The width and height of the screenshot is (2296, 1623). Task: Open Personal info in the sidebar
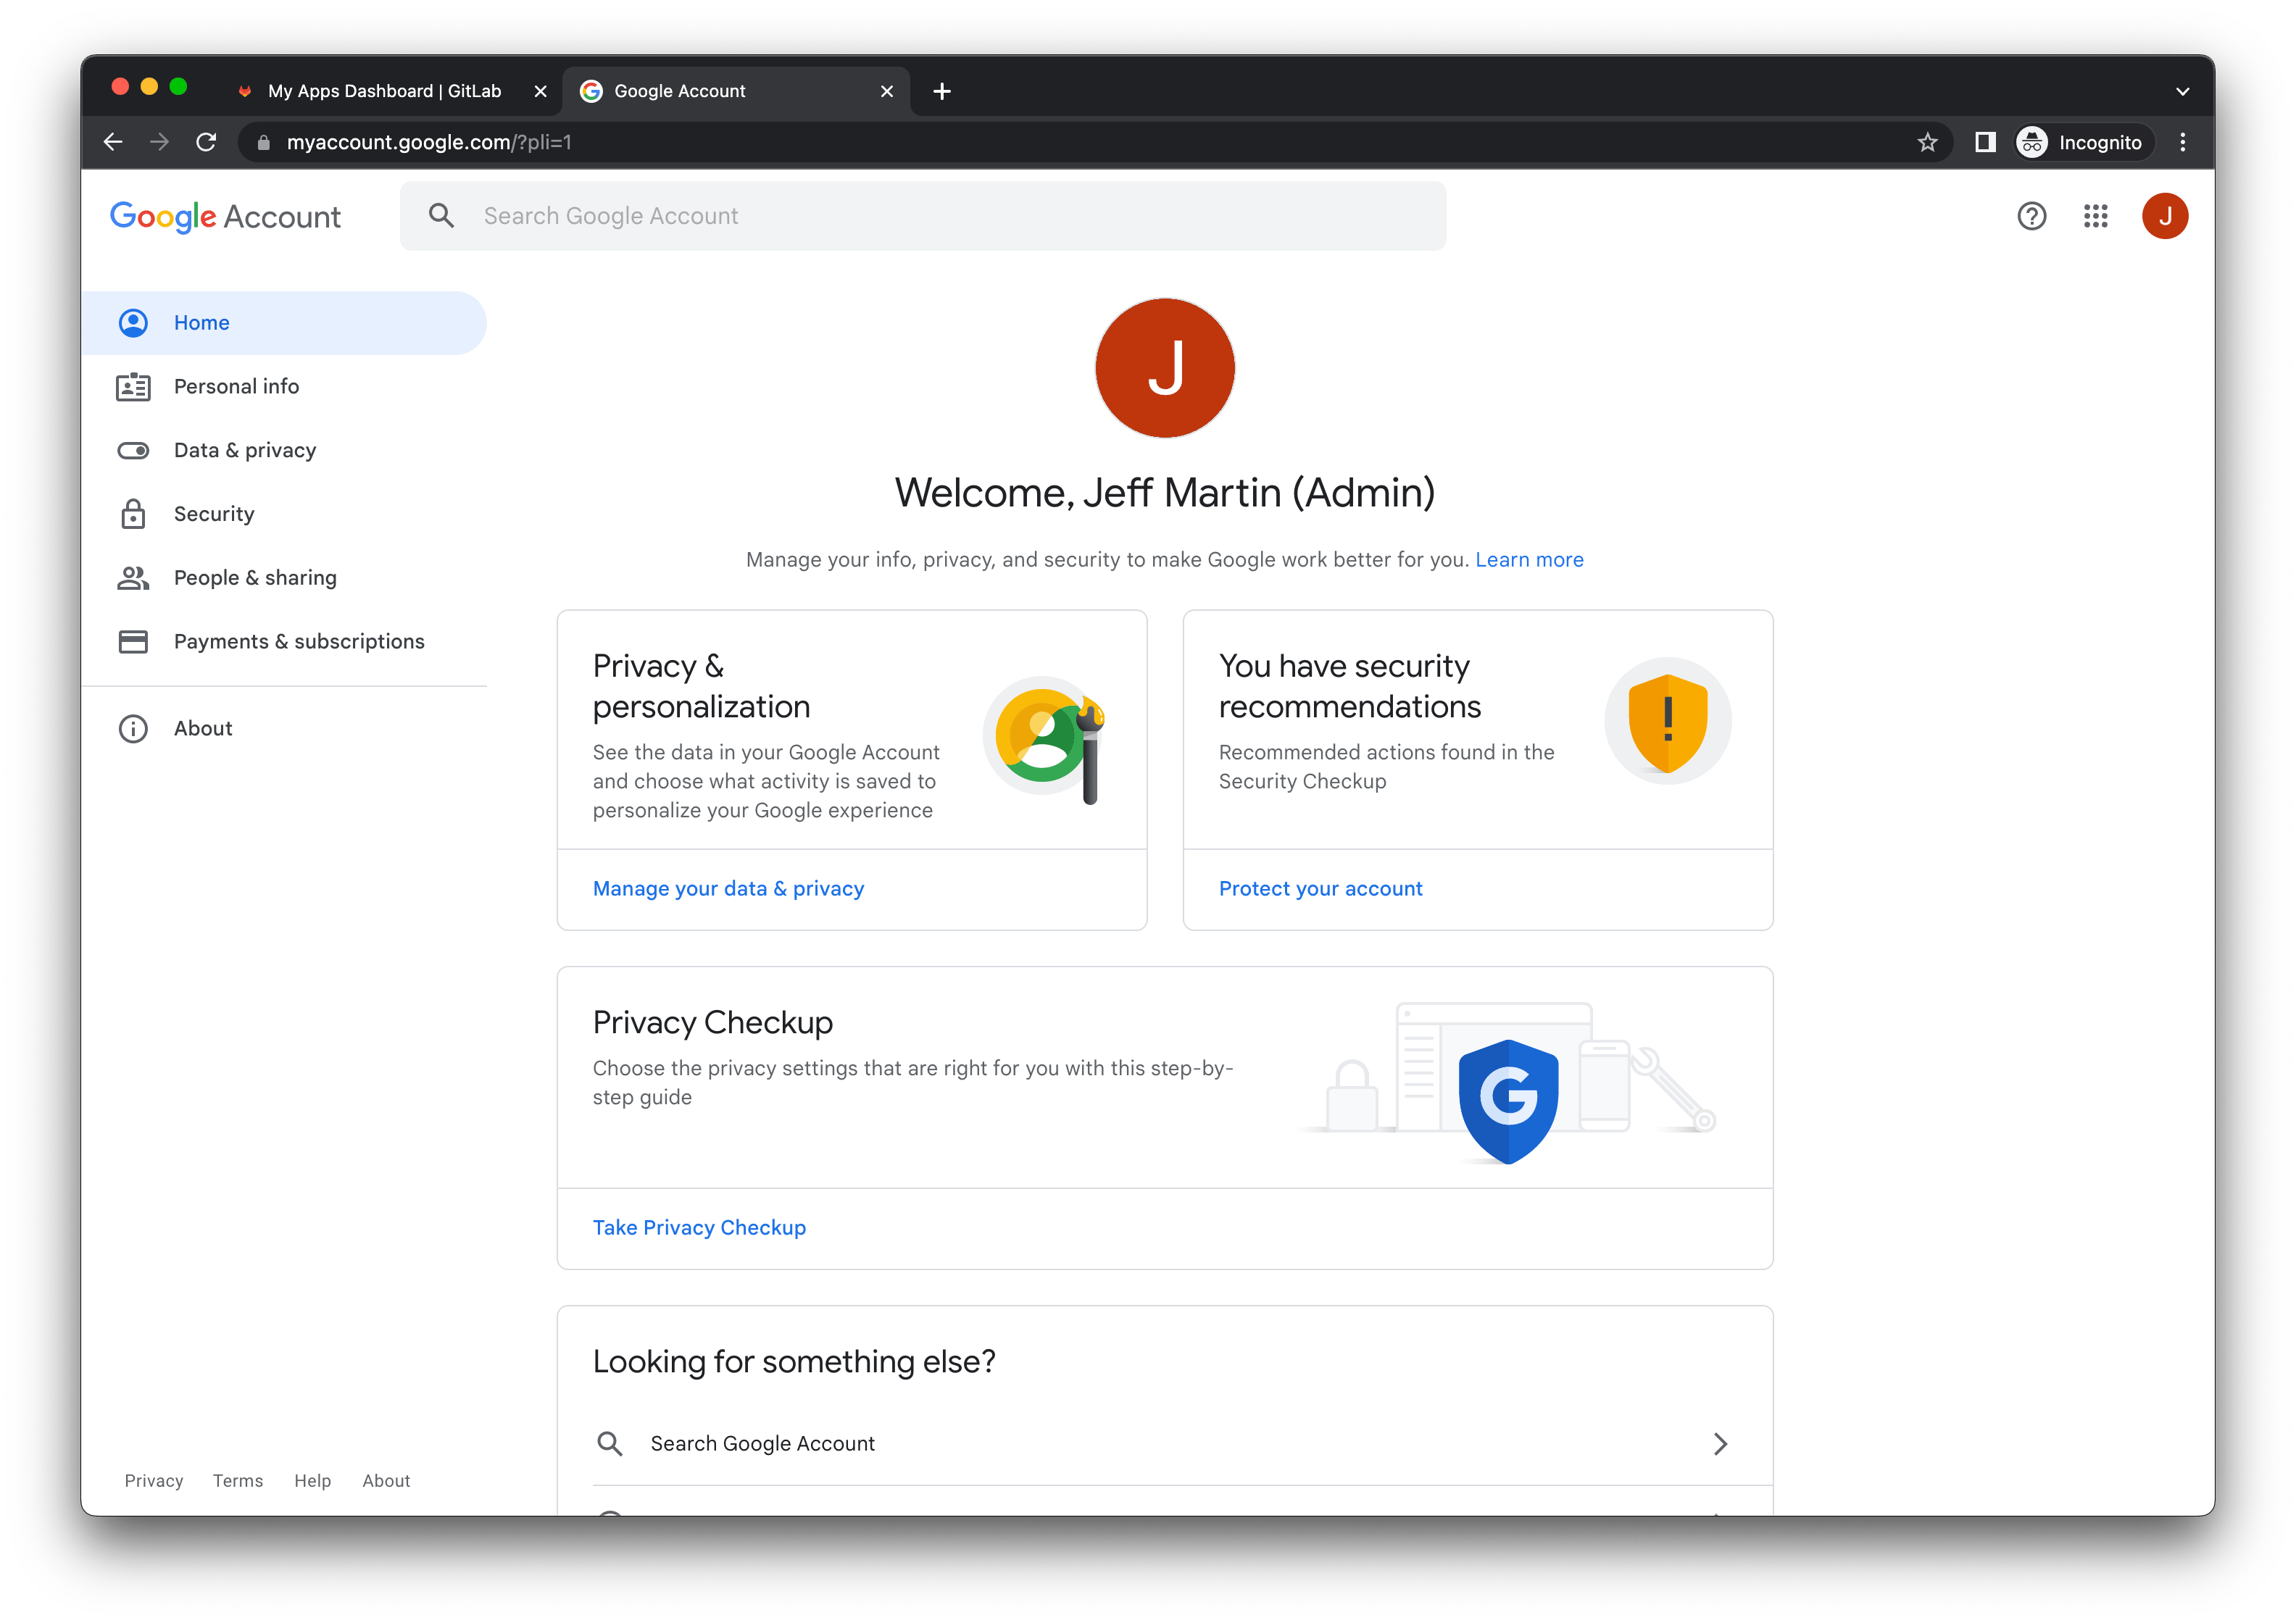284,386
